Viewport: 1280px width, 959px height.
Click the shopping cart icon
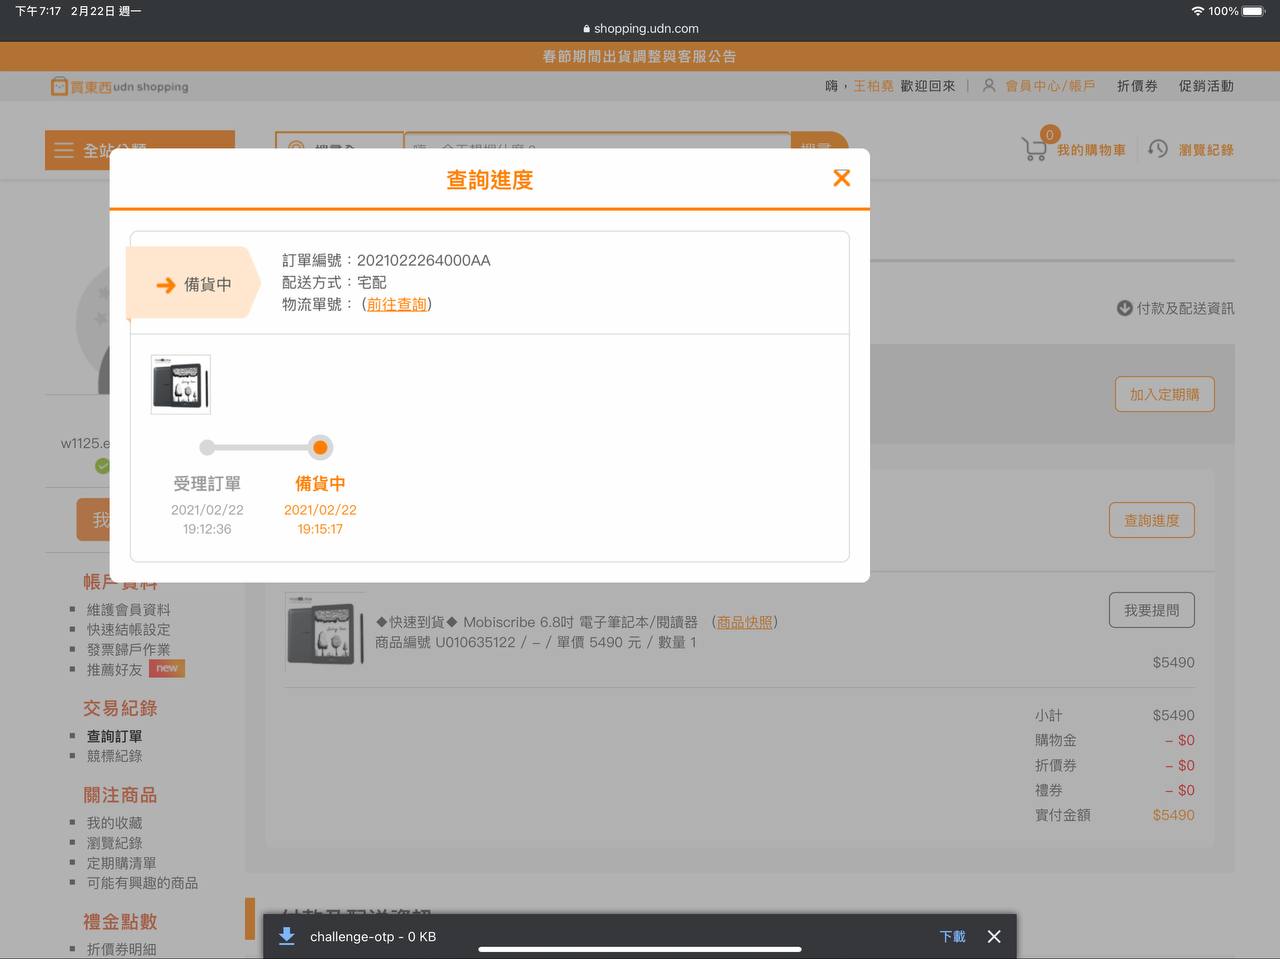(x=1034, y=149)
